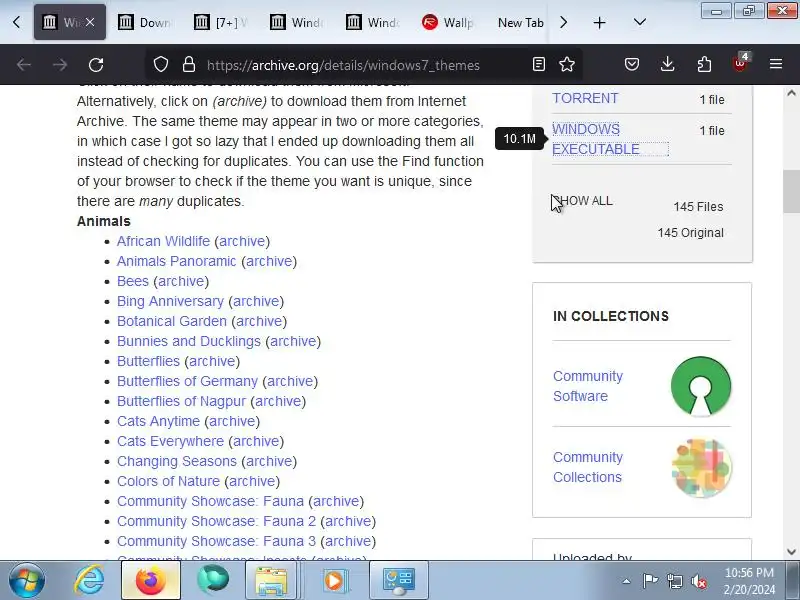This screenshot has height=600, width=800.
Task: Click the vertical scrollbar thumb
Action: coord(791,191)
